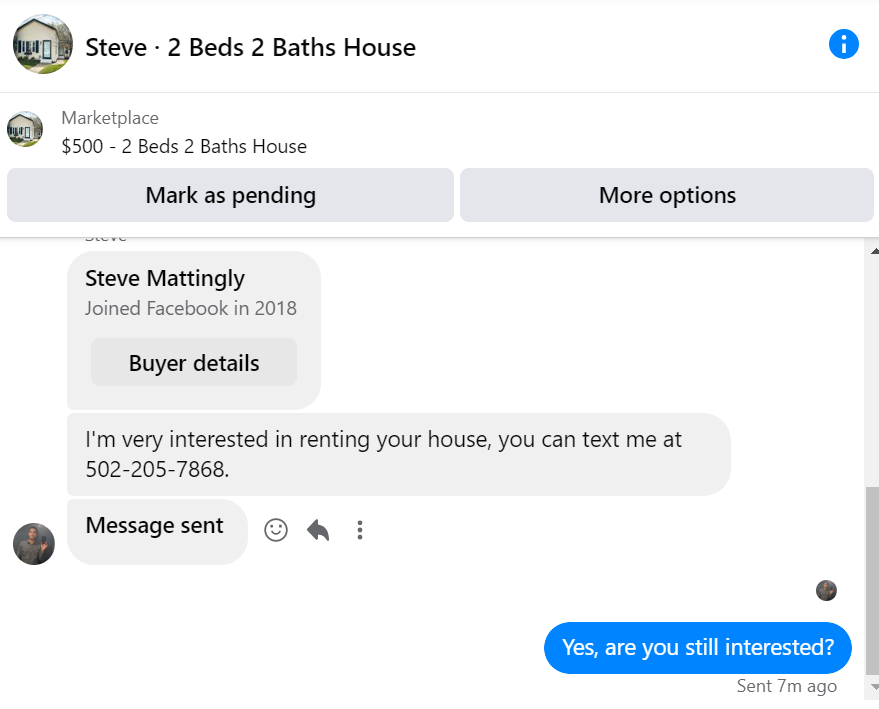Click the Steve Mattingly profile name
879x709 pixels.
165,278
